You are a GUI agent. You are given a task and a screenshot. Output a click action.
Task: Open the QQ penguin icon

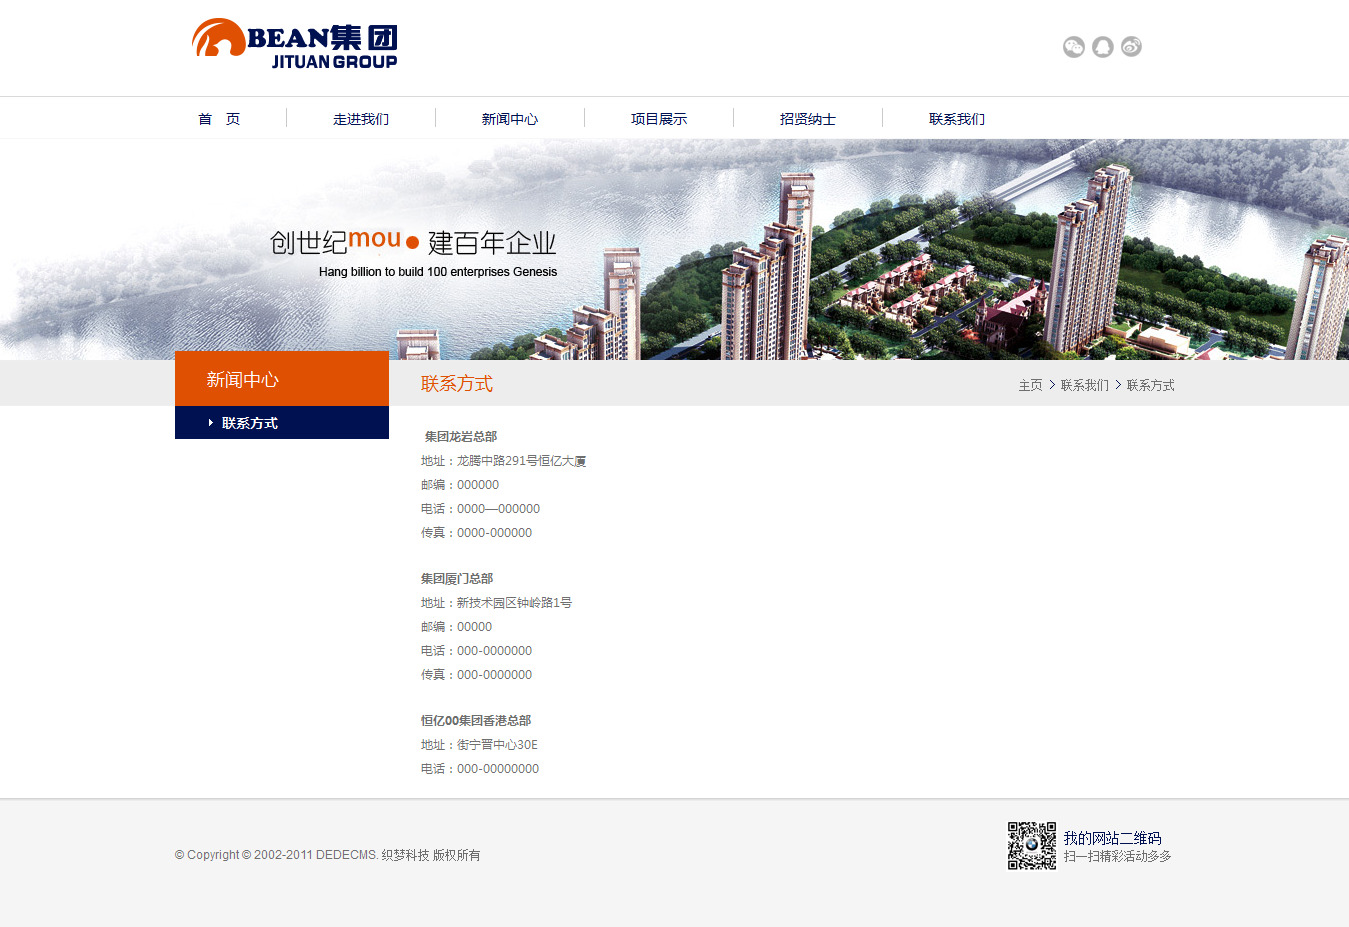(x=1102, y=47)
